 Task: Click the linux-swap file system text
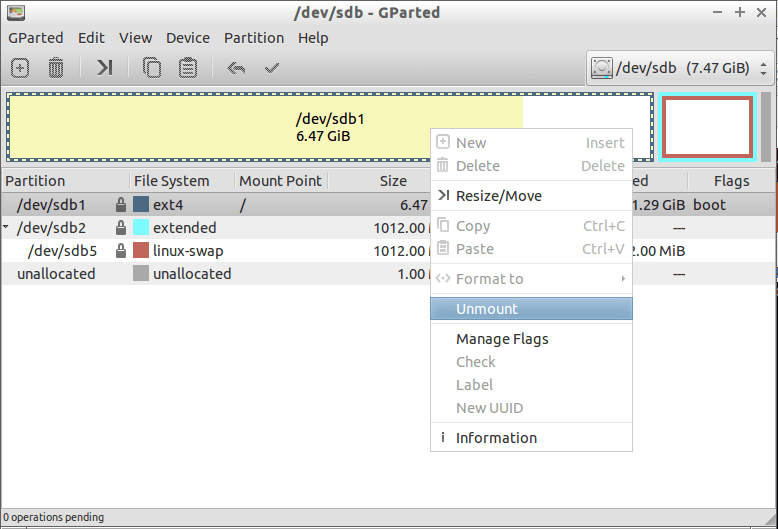pos(188,251)
